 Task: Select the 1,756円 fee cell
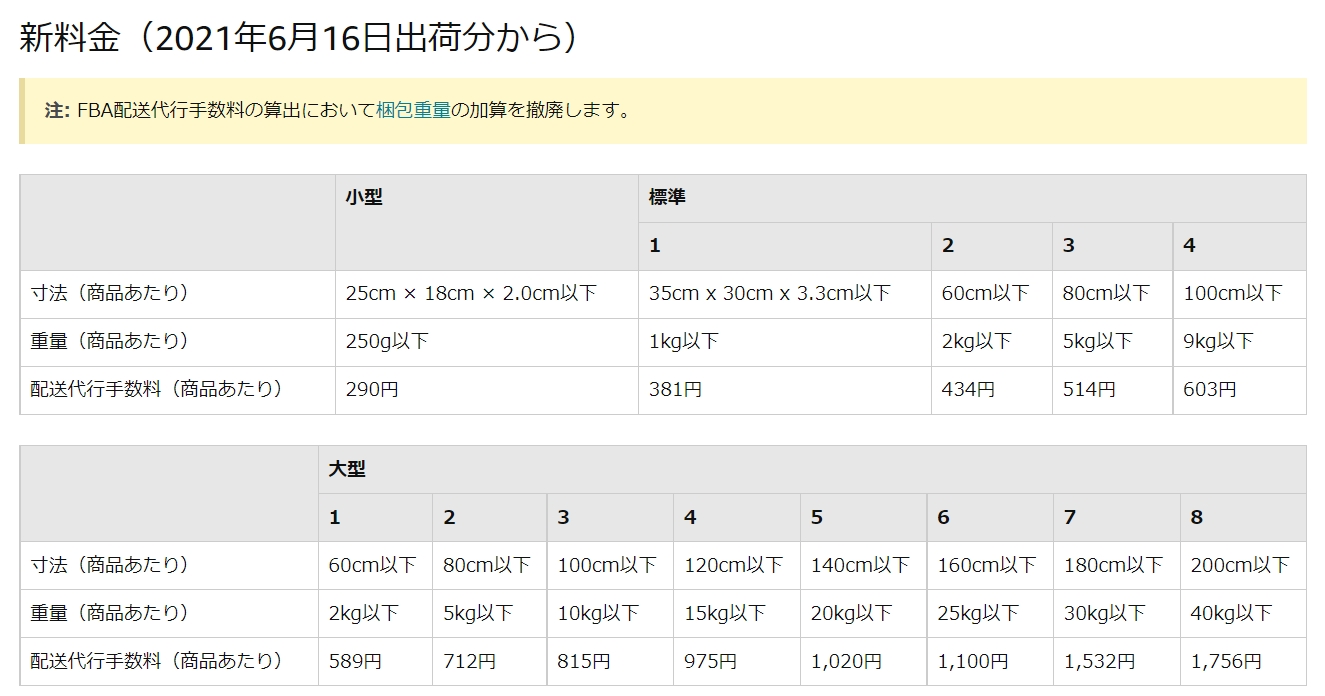point(1226,661)
